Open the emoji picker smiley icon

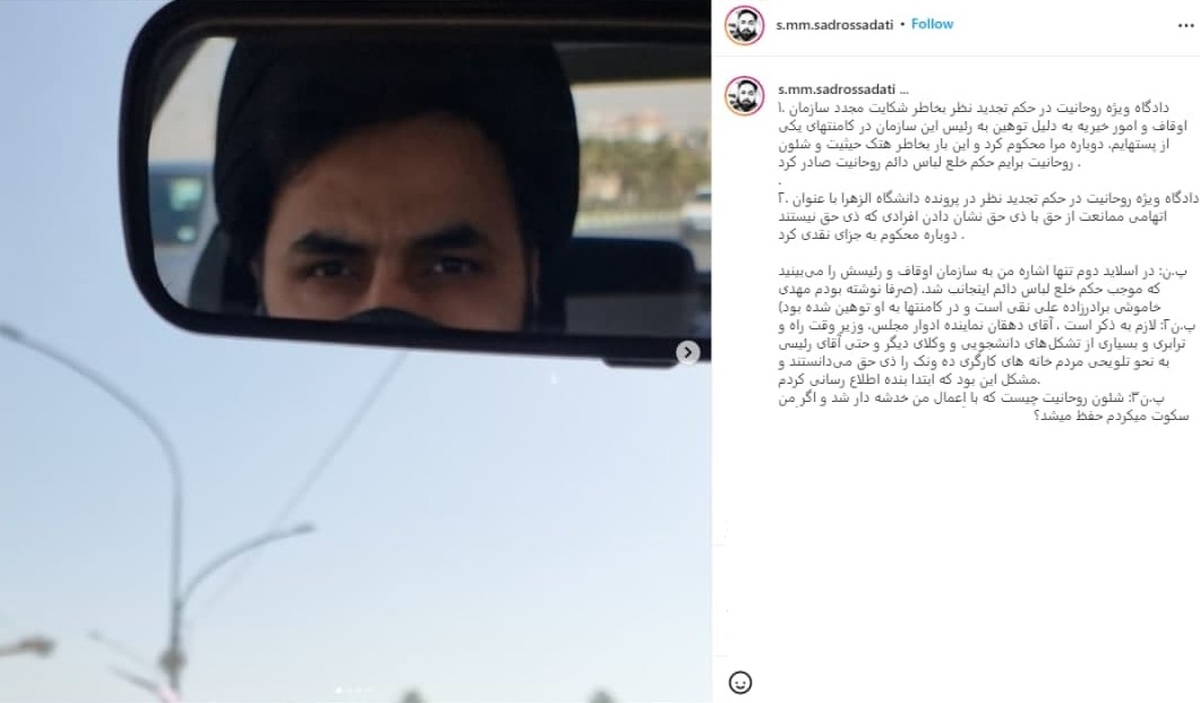[739, 682]
